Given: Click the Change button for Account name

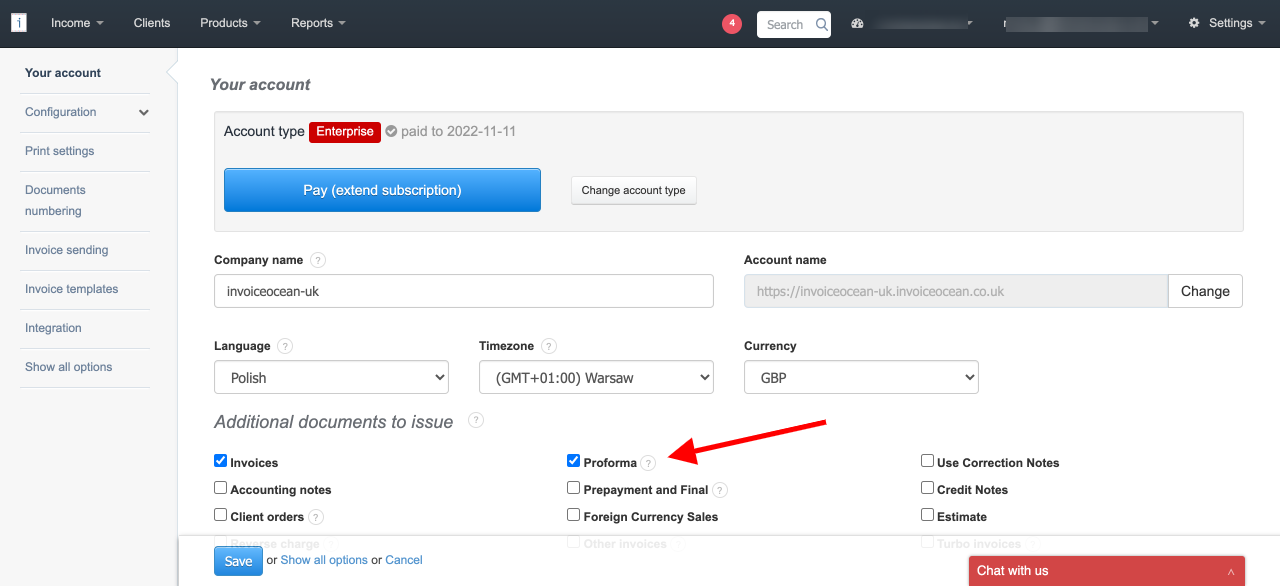Looking at the screenshot, I should tap(1205, 291).
